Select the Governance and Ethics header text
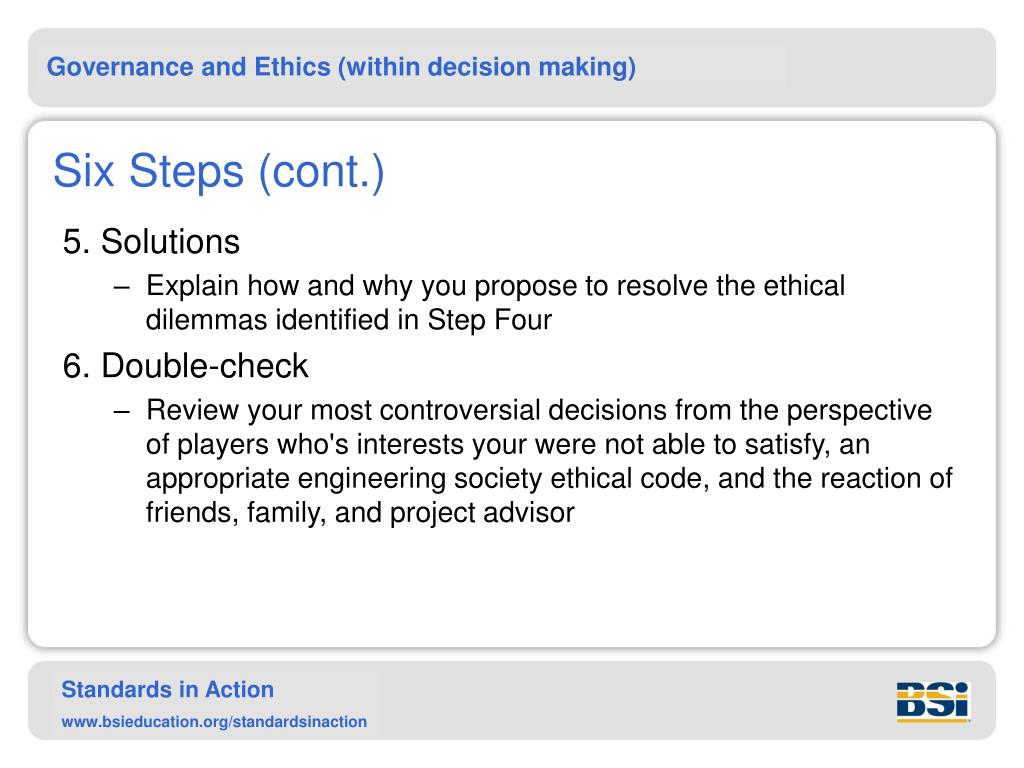Screen dimensions: 1024x768 click(x=341, y=67)
